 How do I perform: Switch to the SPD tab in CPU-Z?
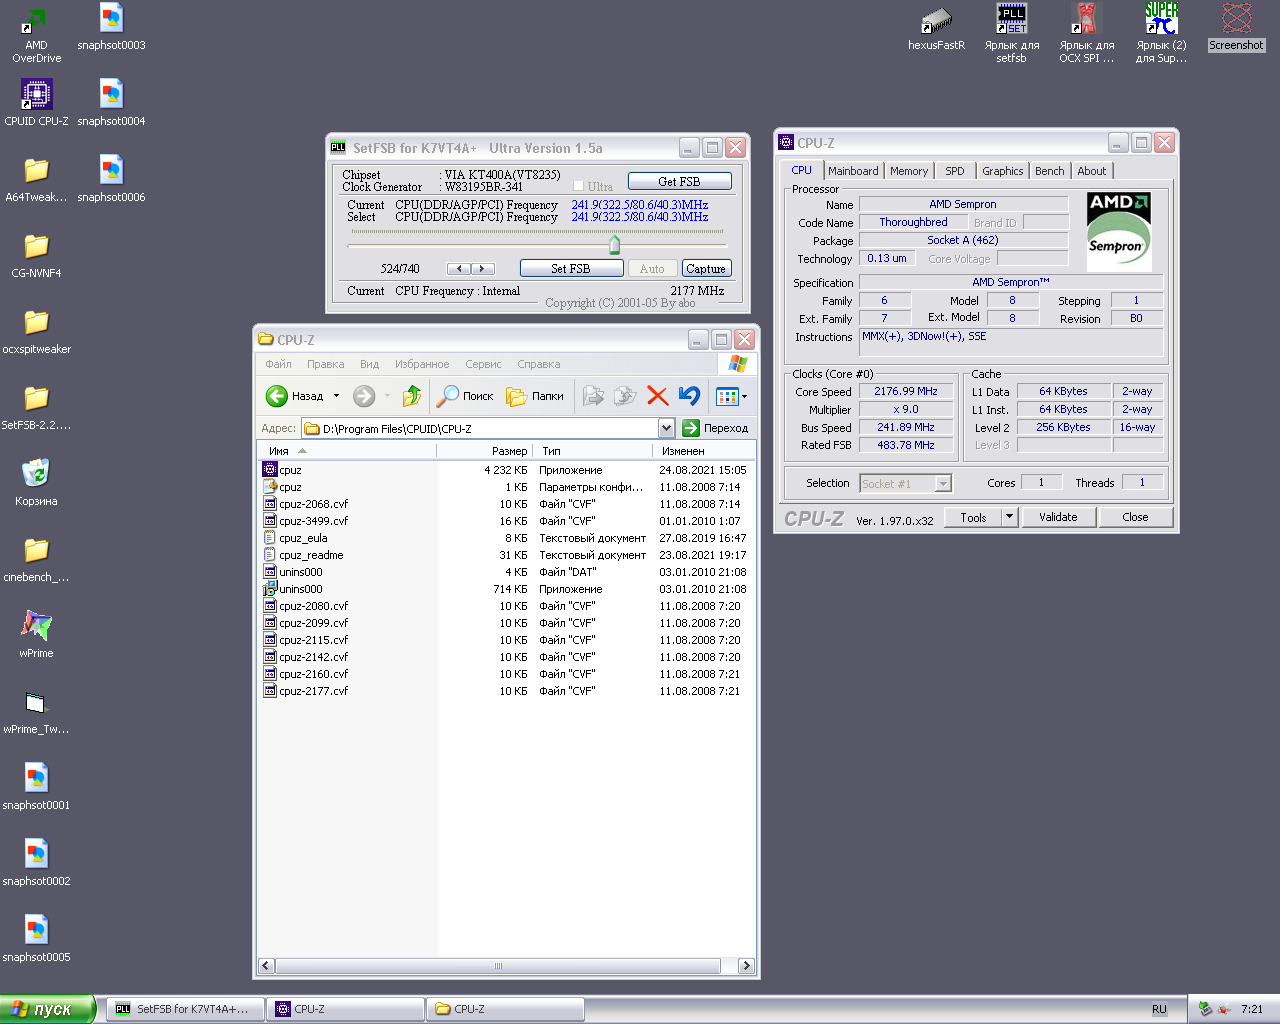pos(955,171)
